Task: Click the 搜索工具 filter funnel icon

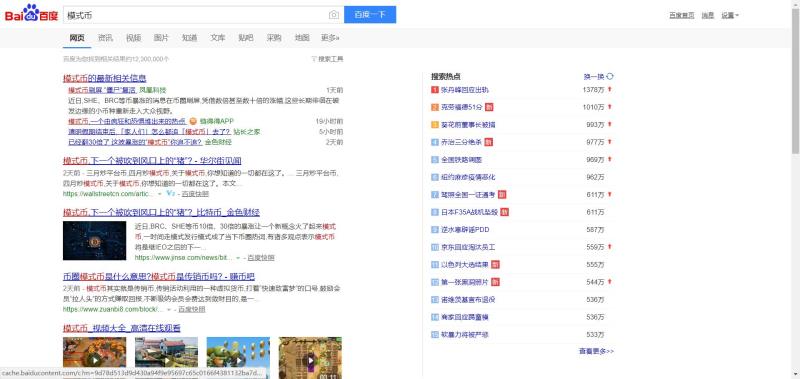Action: (314, 59)
